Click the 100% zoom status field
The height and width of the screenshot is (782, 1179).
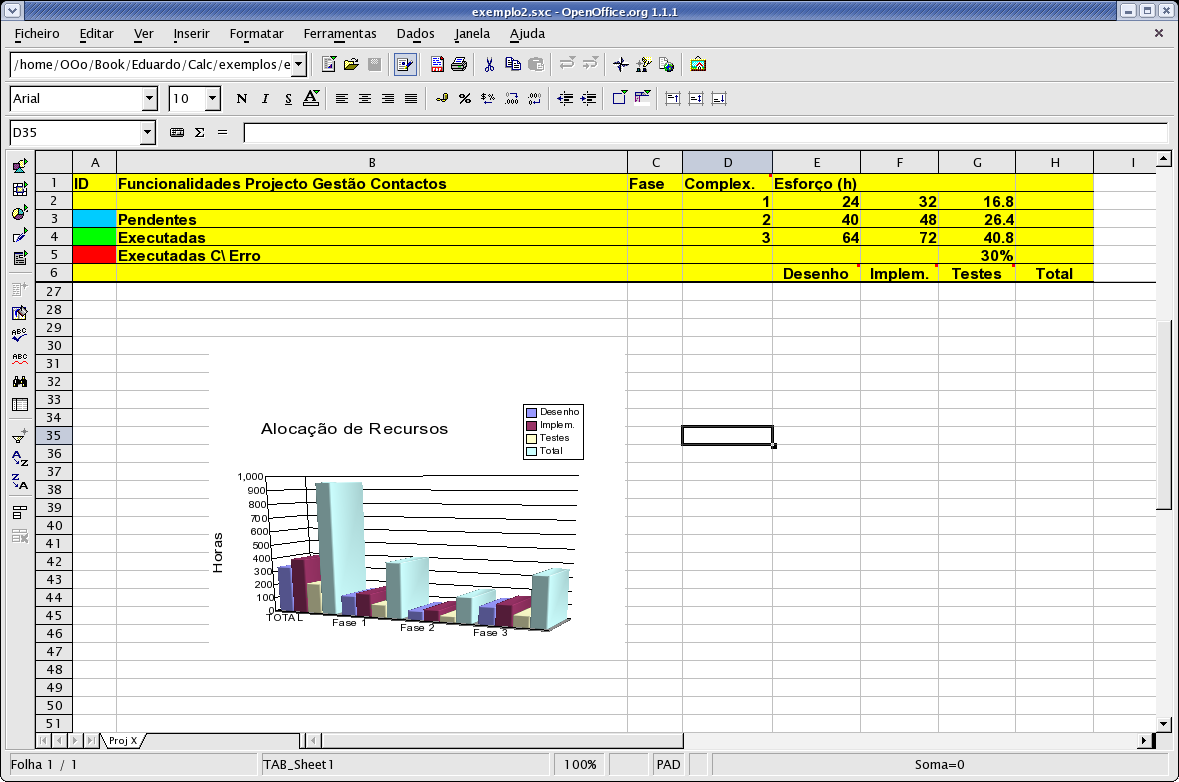click(580, 765)
